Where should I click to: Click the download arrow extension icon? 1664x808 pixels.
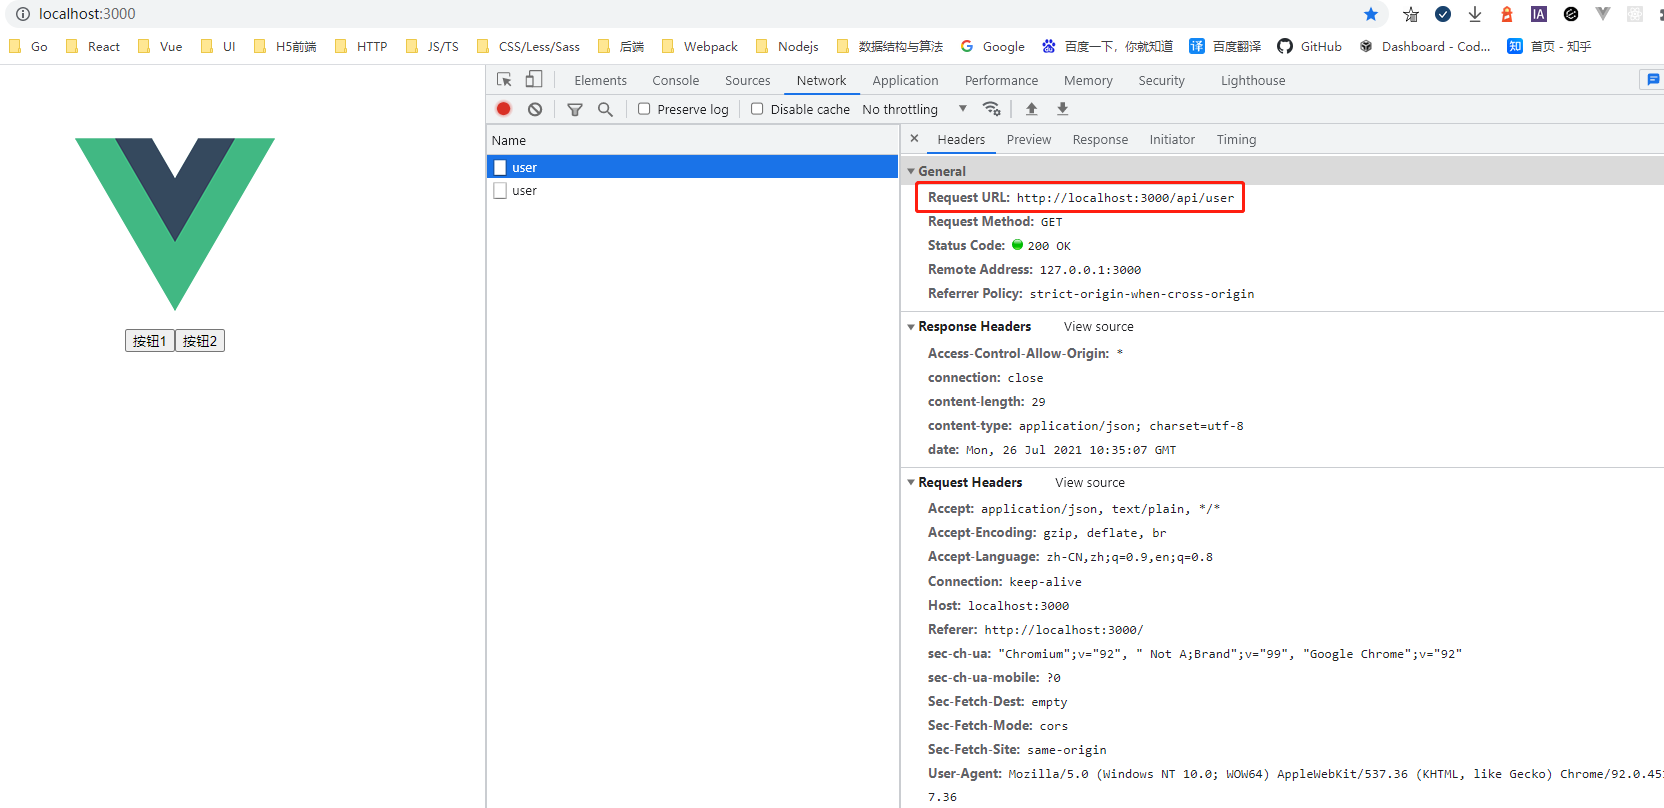[1475, 14]
